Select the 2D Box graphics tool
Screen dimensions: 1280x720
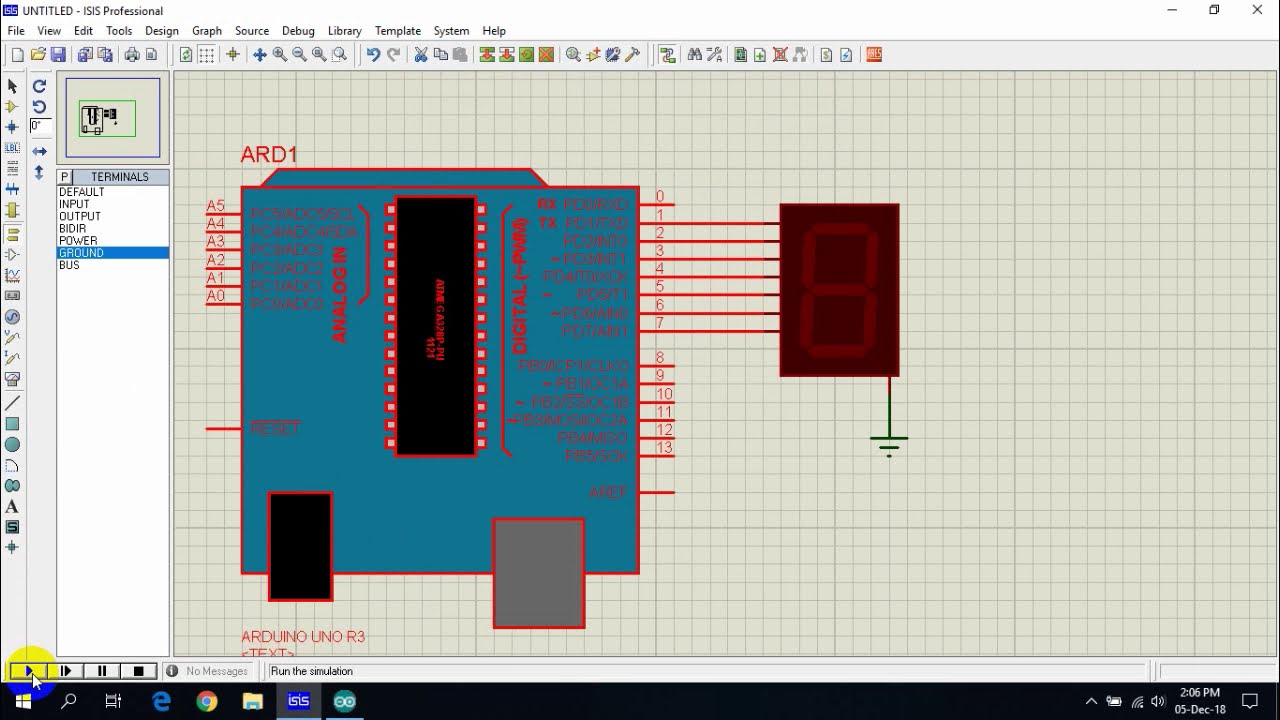(x=12, y=424)
